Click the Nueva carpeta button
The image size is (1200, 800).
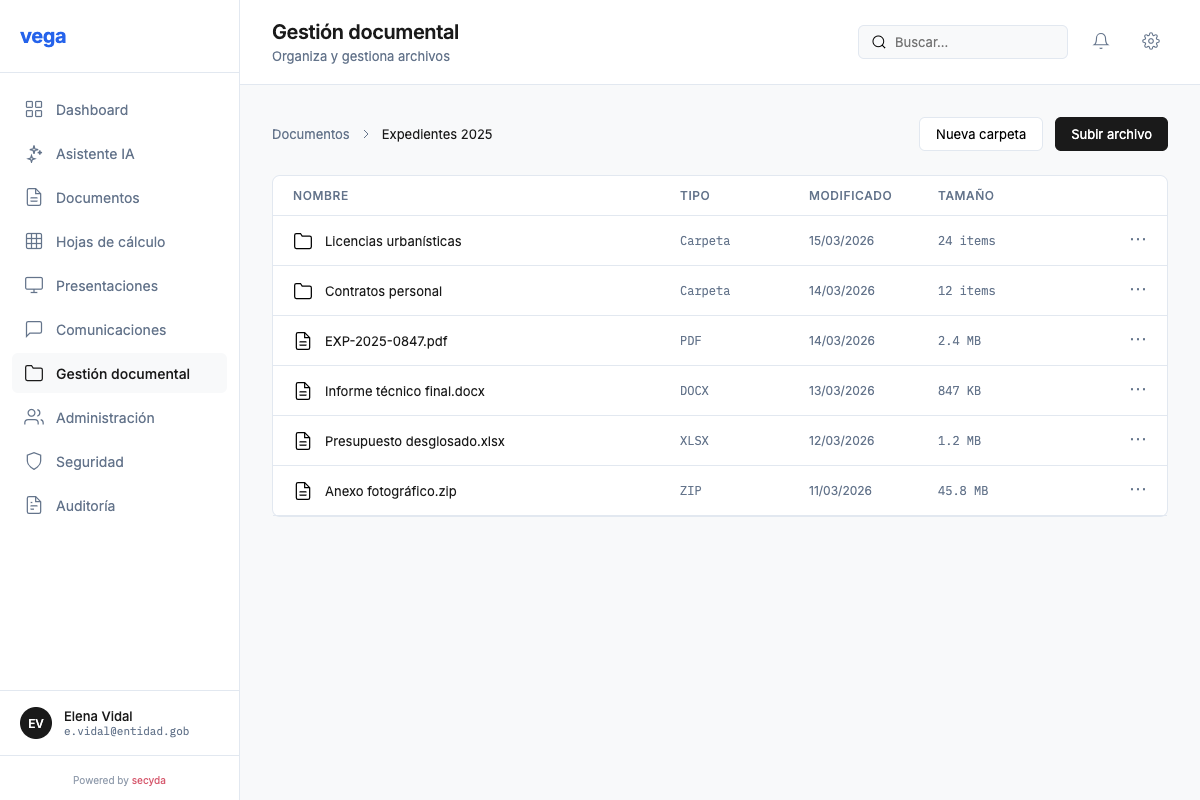click(980, 134)
